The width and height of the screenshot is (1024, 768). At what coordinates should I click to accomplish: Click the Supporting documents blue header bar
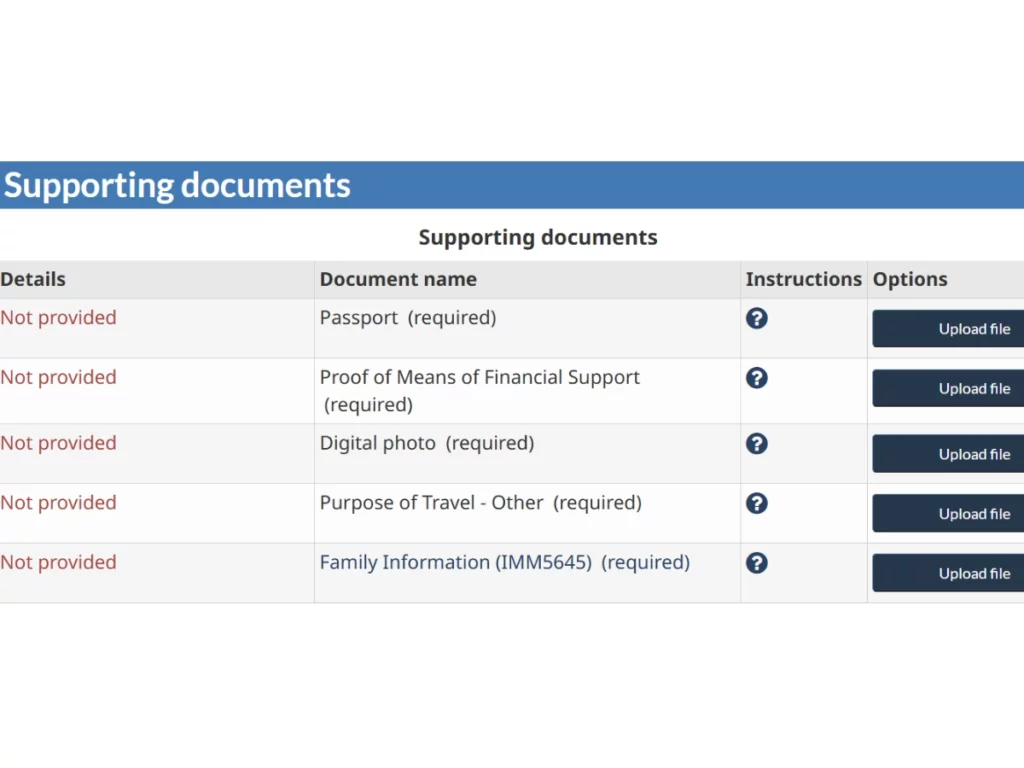point(177,185)
